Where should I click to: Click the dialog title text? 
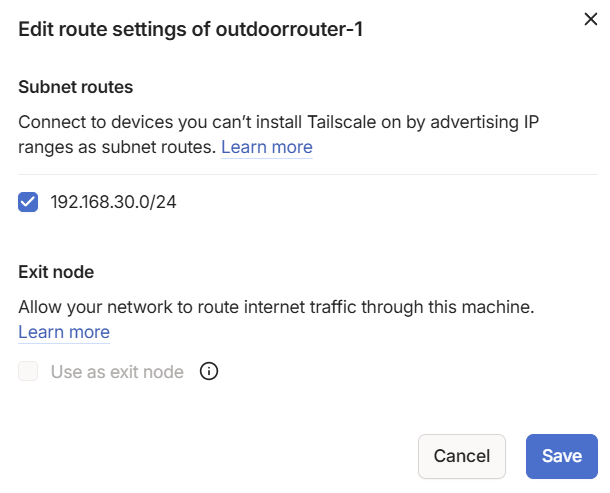pos(190,30)
